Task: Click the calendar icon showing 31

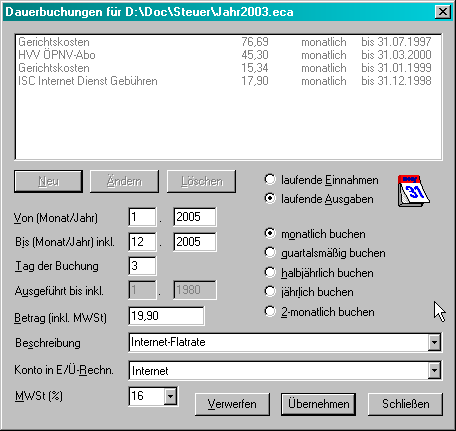Action: pos(413,191)
